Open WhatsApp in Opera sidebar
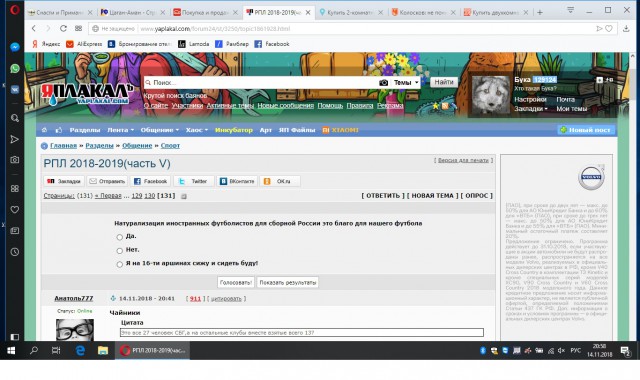 pyautogui.click(x=15, y=68)
